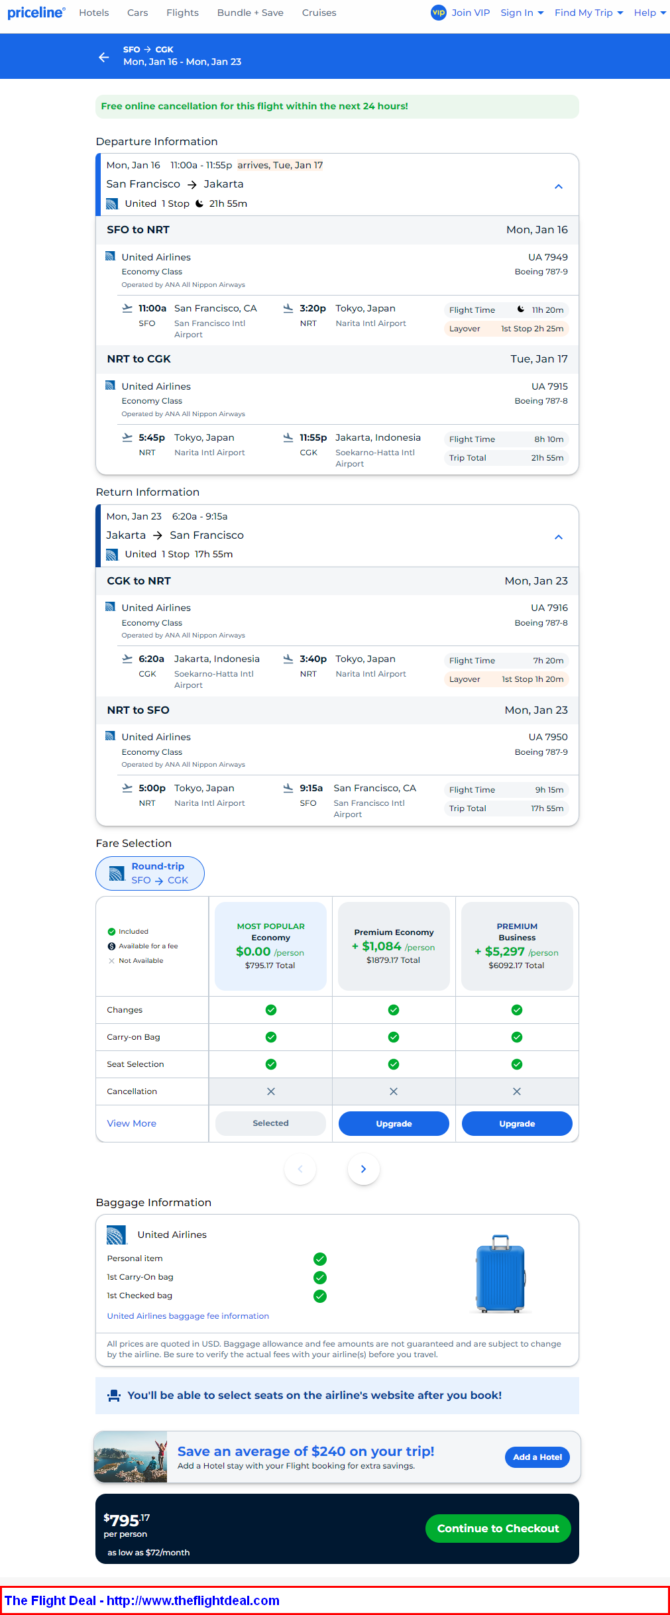670x1615 pixels.
Task: Click 'Layover 1st Stop 1h 20m' badge
Action: point(507,679)
